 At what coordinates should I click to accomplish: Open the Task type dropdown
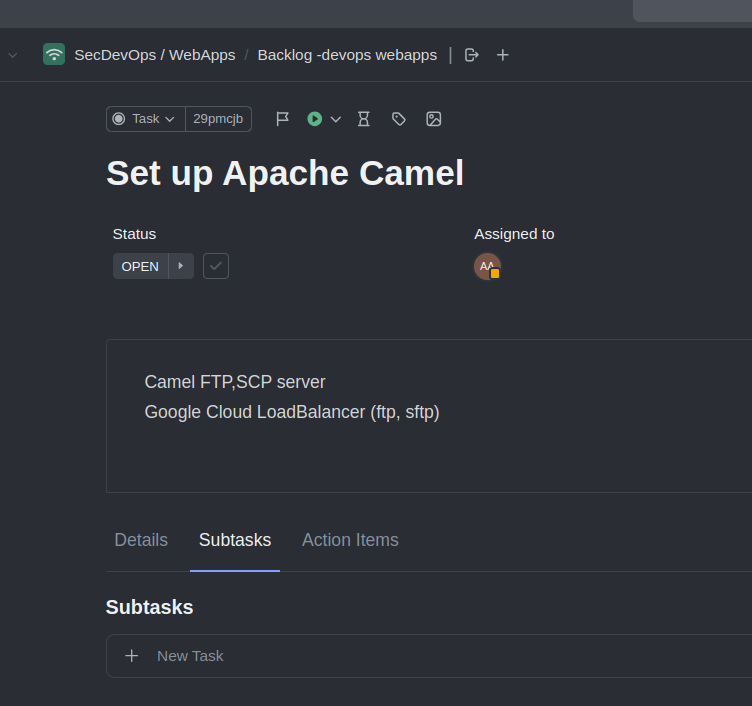point(145,118)
